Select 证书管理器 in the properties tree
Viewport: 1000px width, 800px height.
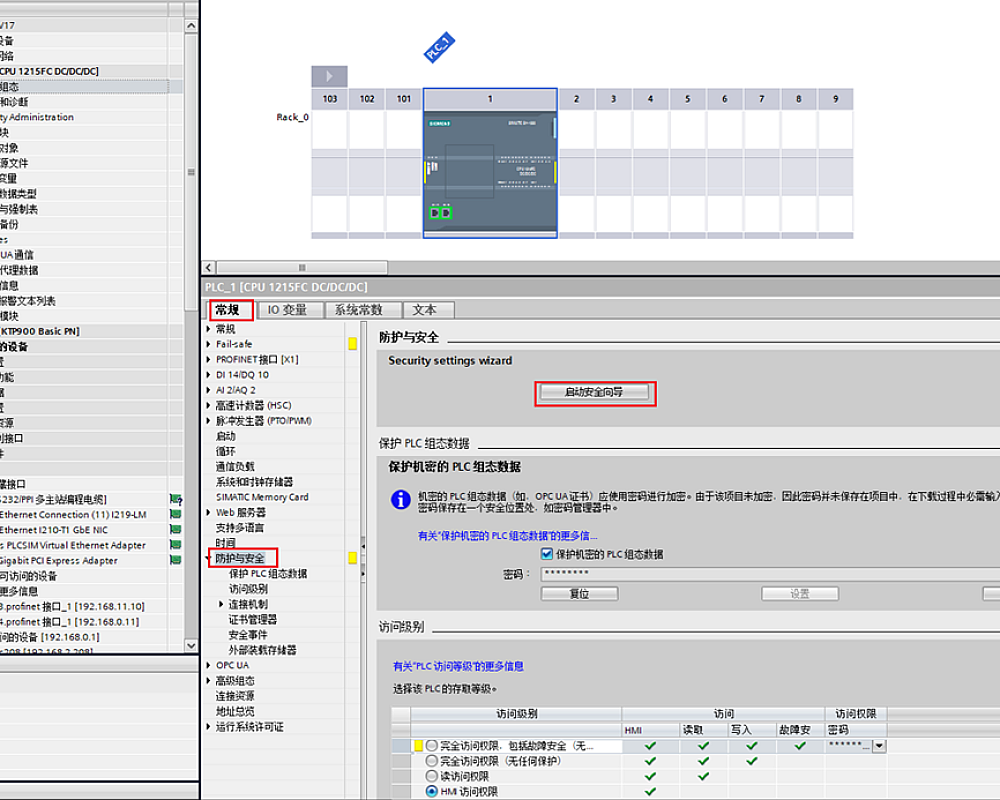click(253, 619)
